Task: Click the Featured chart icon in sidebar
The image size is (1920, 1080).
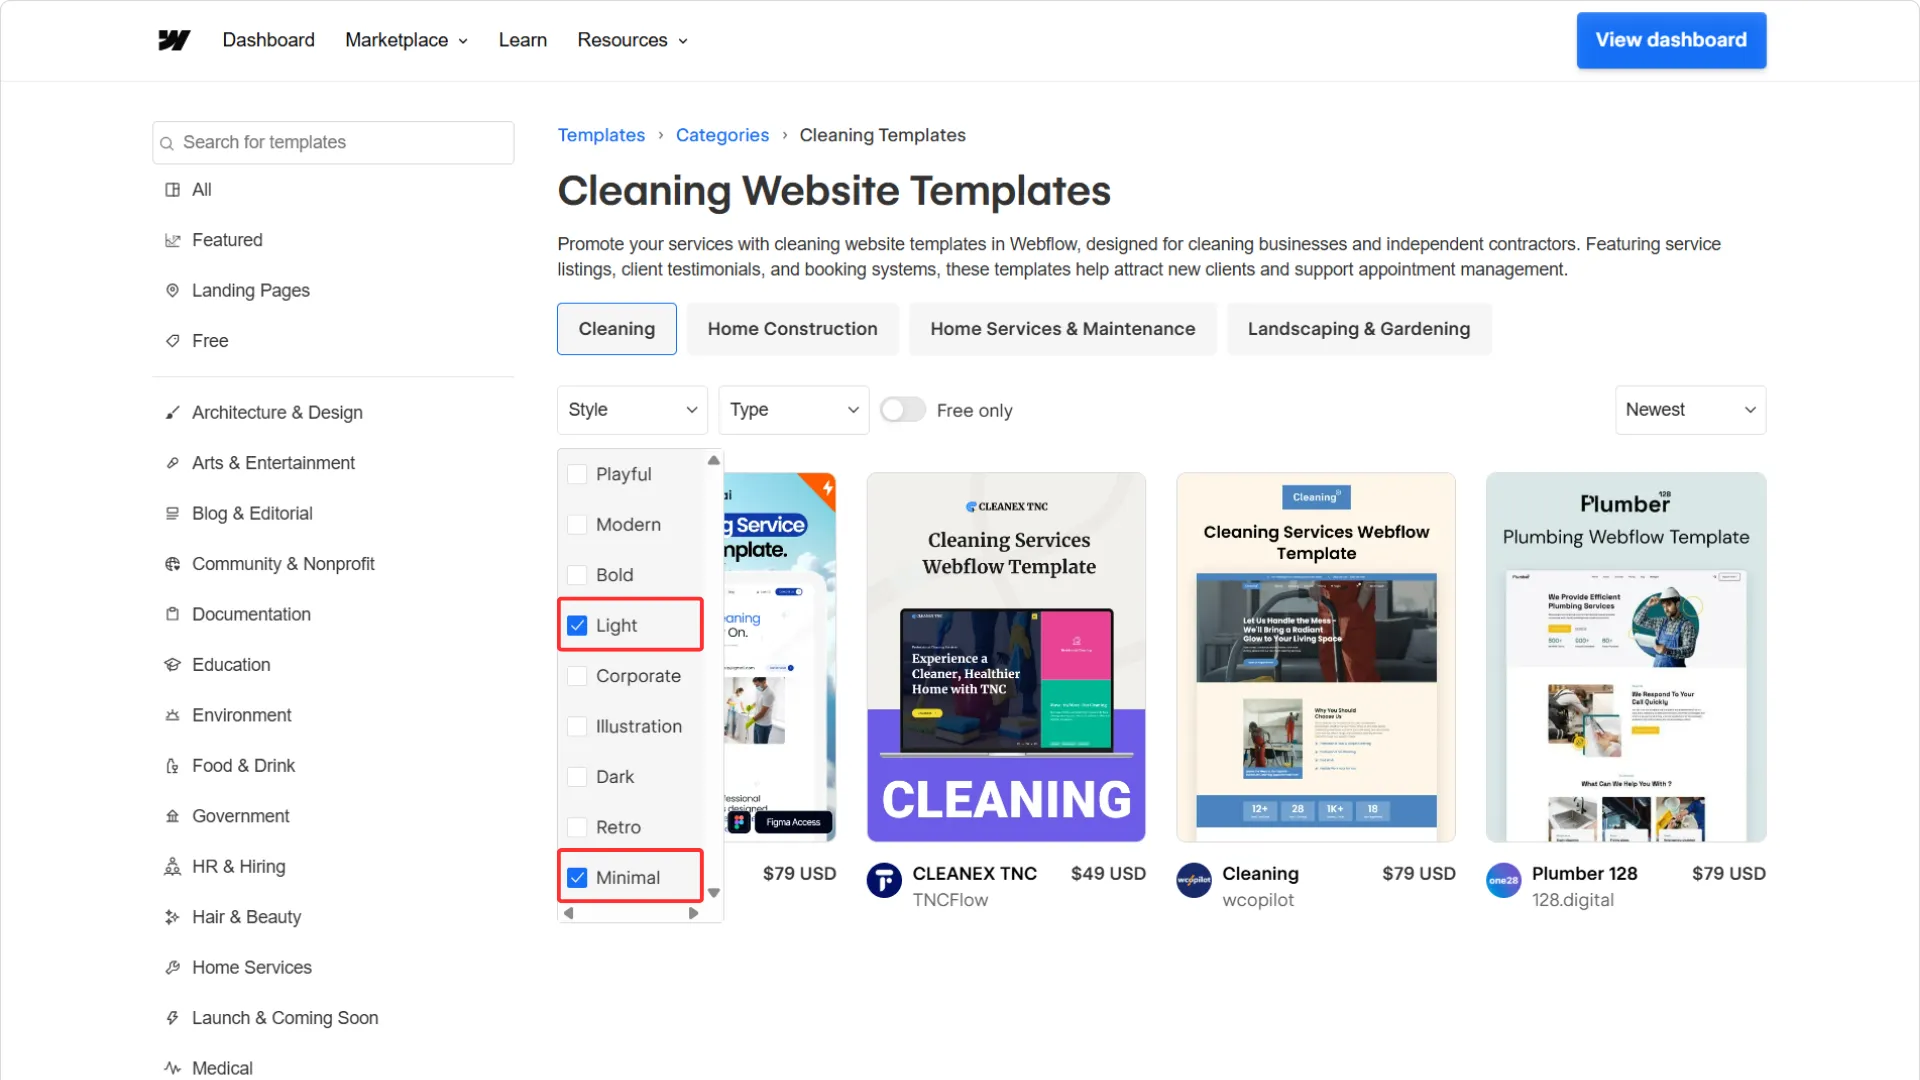Action: click(x=172, y=240)
